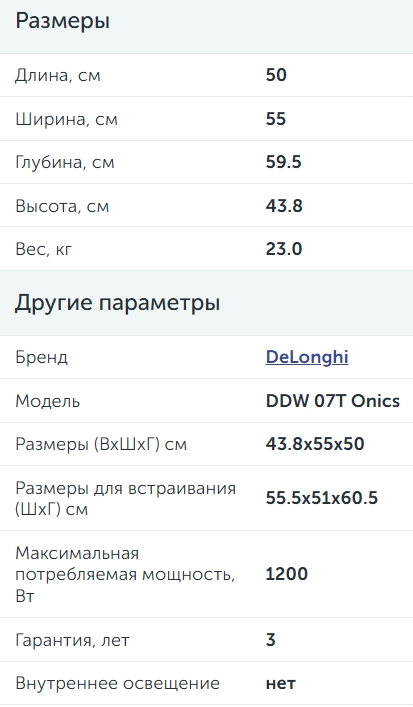Click the Высота value 43.8
The width and height of the screenshot is (413, 707).
tap(284, 206)
